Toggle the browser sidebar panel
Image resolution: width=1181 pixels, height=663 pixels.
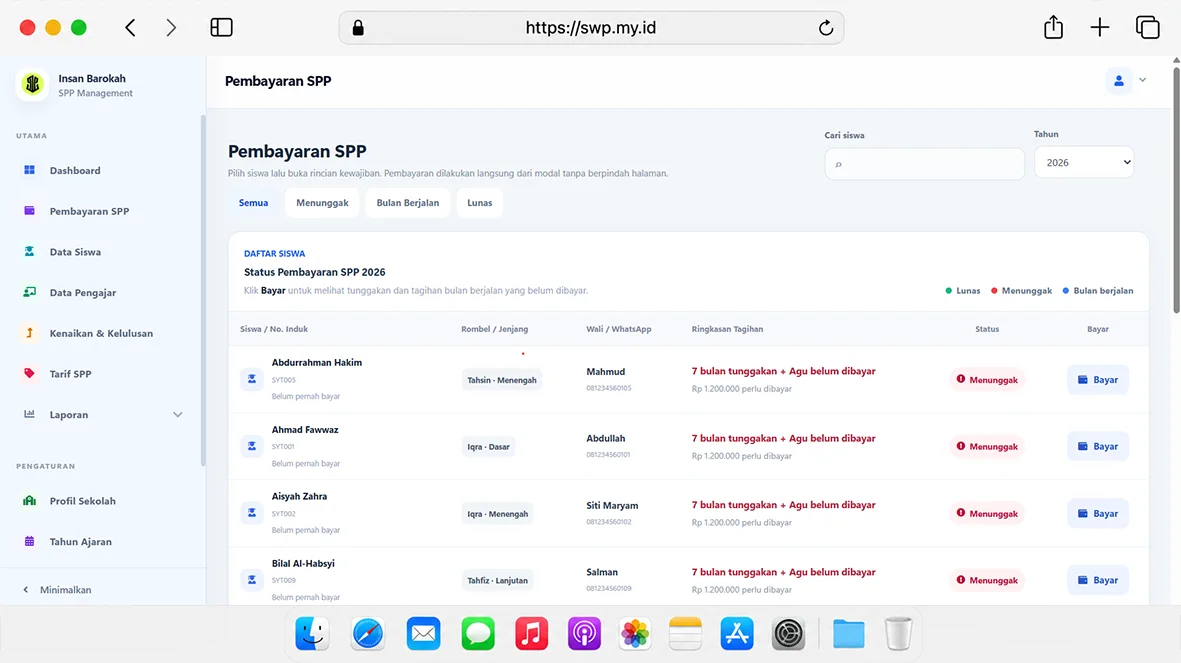point(221,28)
